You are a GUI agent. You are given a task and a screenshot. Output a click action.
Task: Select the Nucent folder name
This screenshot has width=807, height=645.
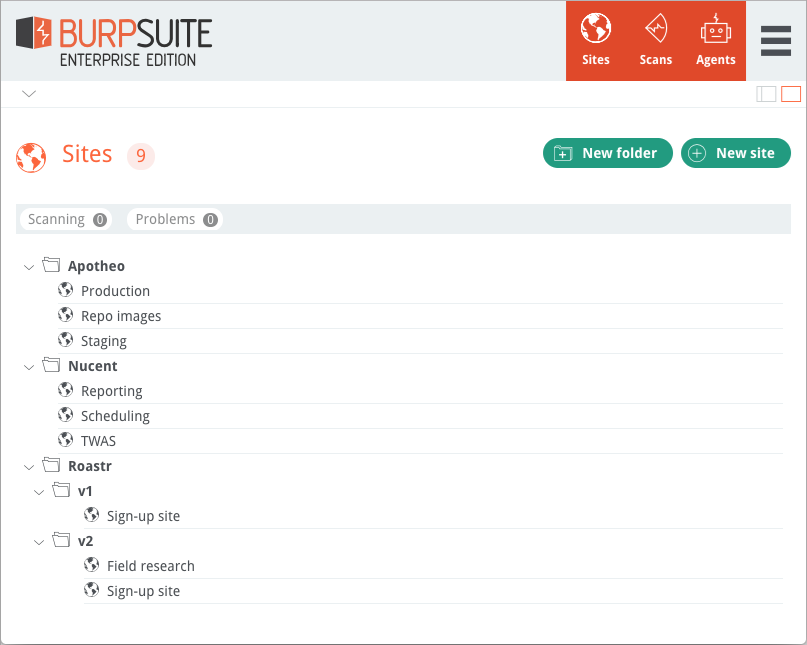[x=93, y=366]
